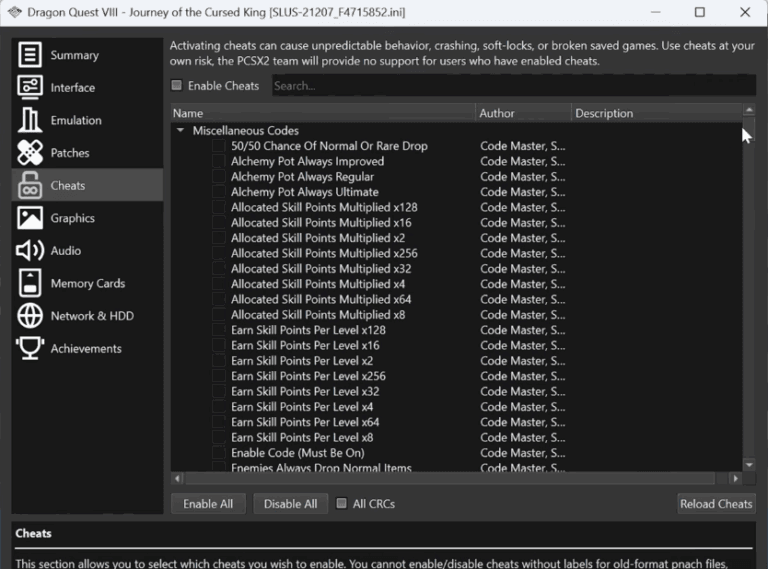
Task: Check Alchemy Pot Always Ultimate box
Action: tap(219, 192)
